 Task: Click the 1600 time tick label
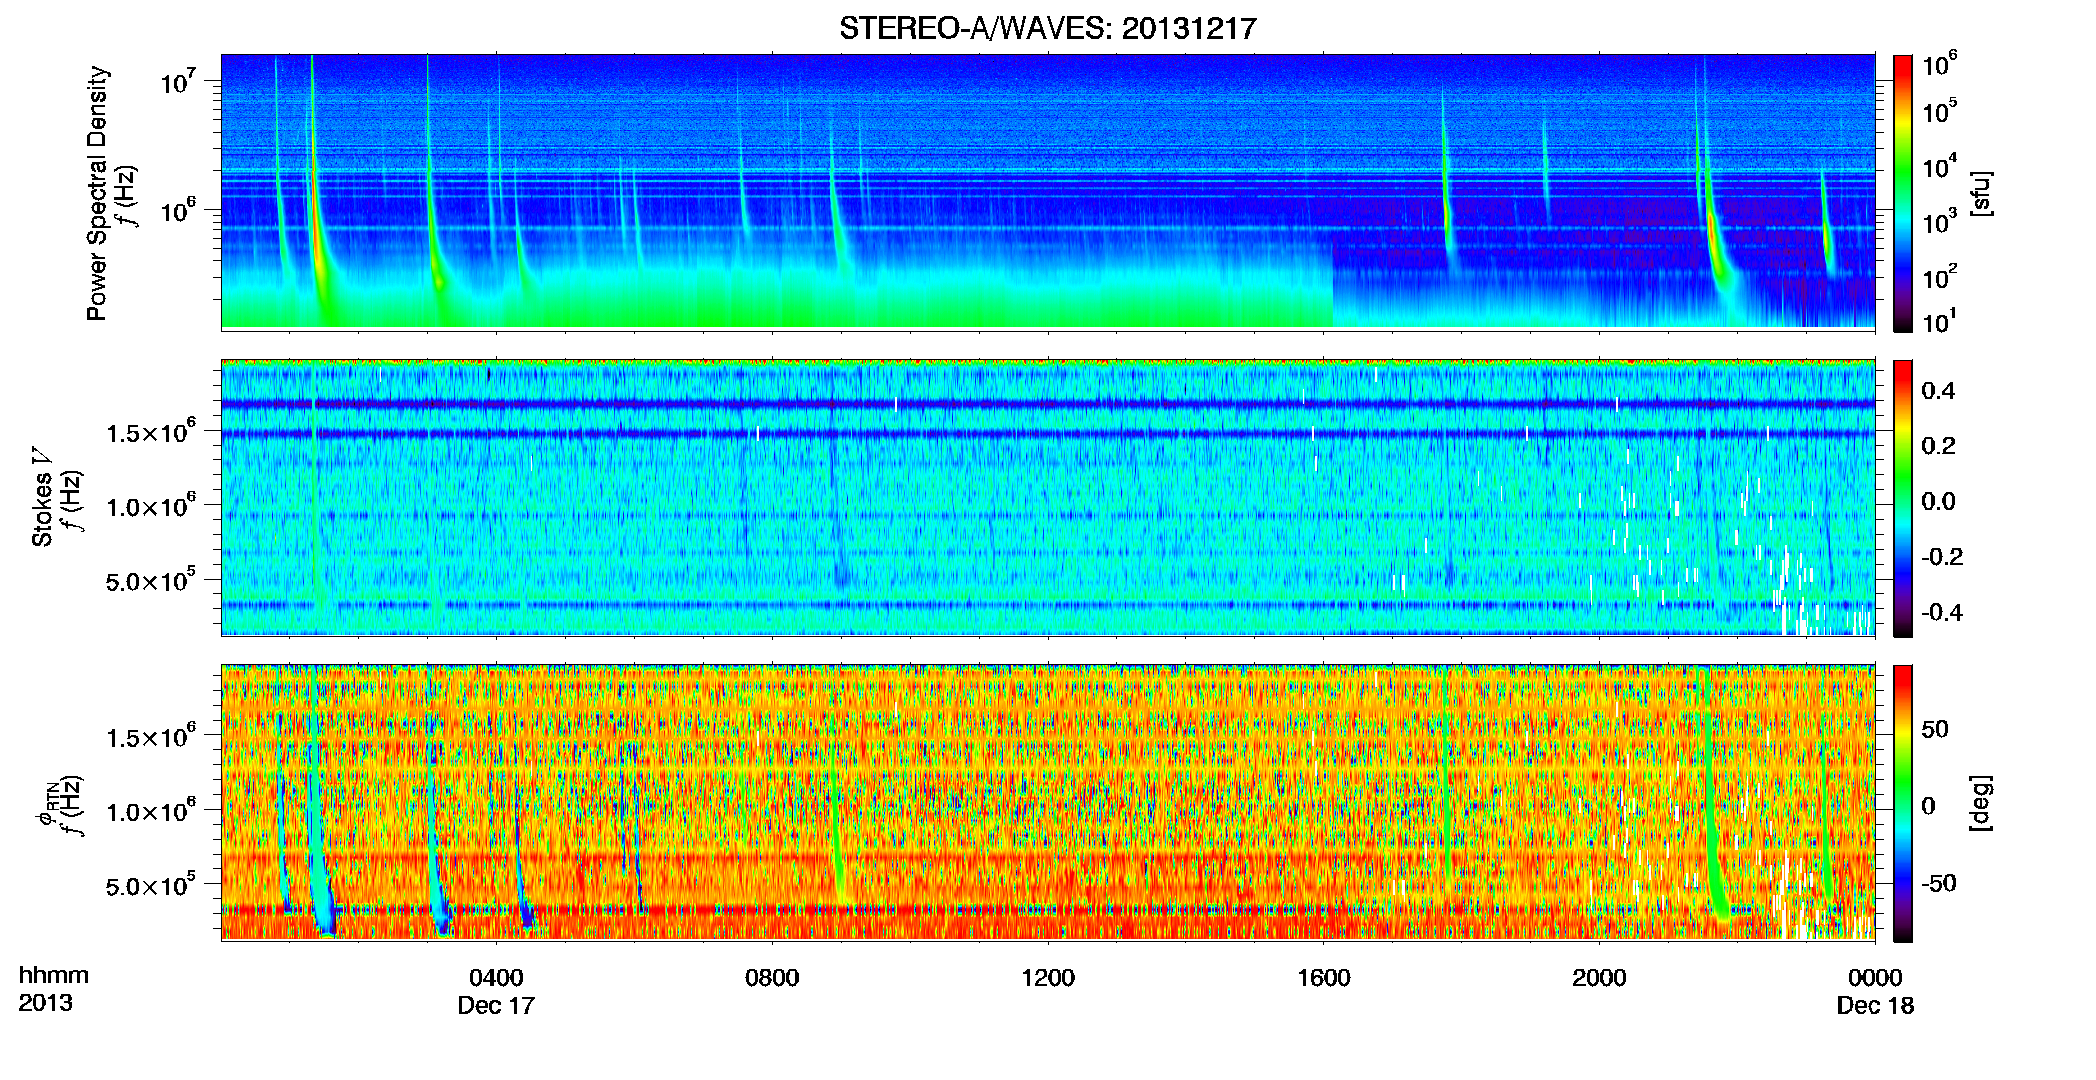(x=1324, y=977)
